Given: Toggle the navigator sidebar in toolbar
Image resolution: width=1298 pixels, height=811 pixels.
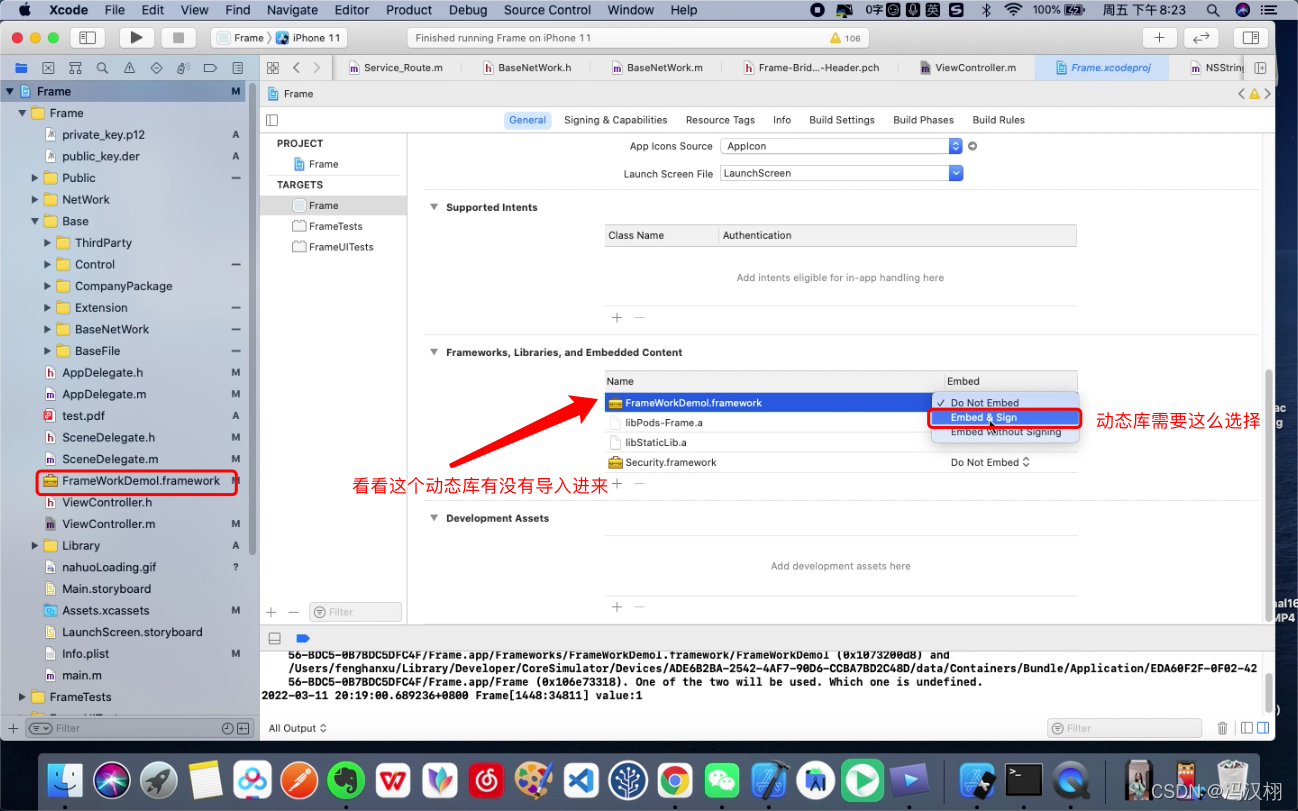Looking at the screenshot, I should pyautogui.click(x=87, y=38).
